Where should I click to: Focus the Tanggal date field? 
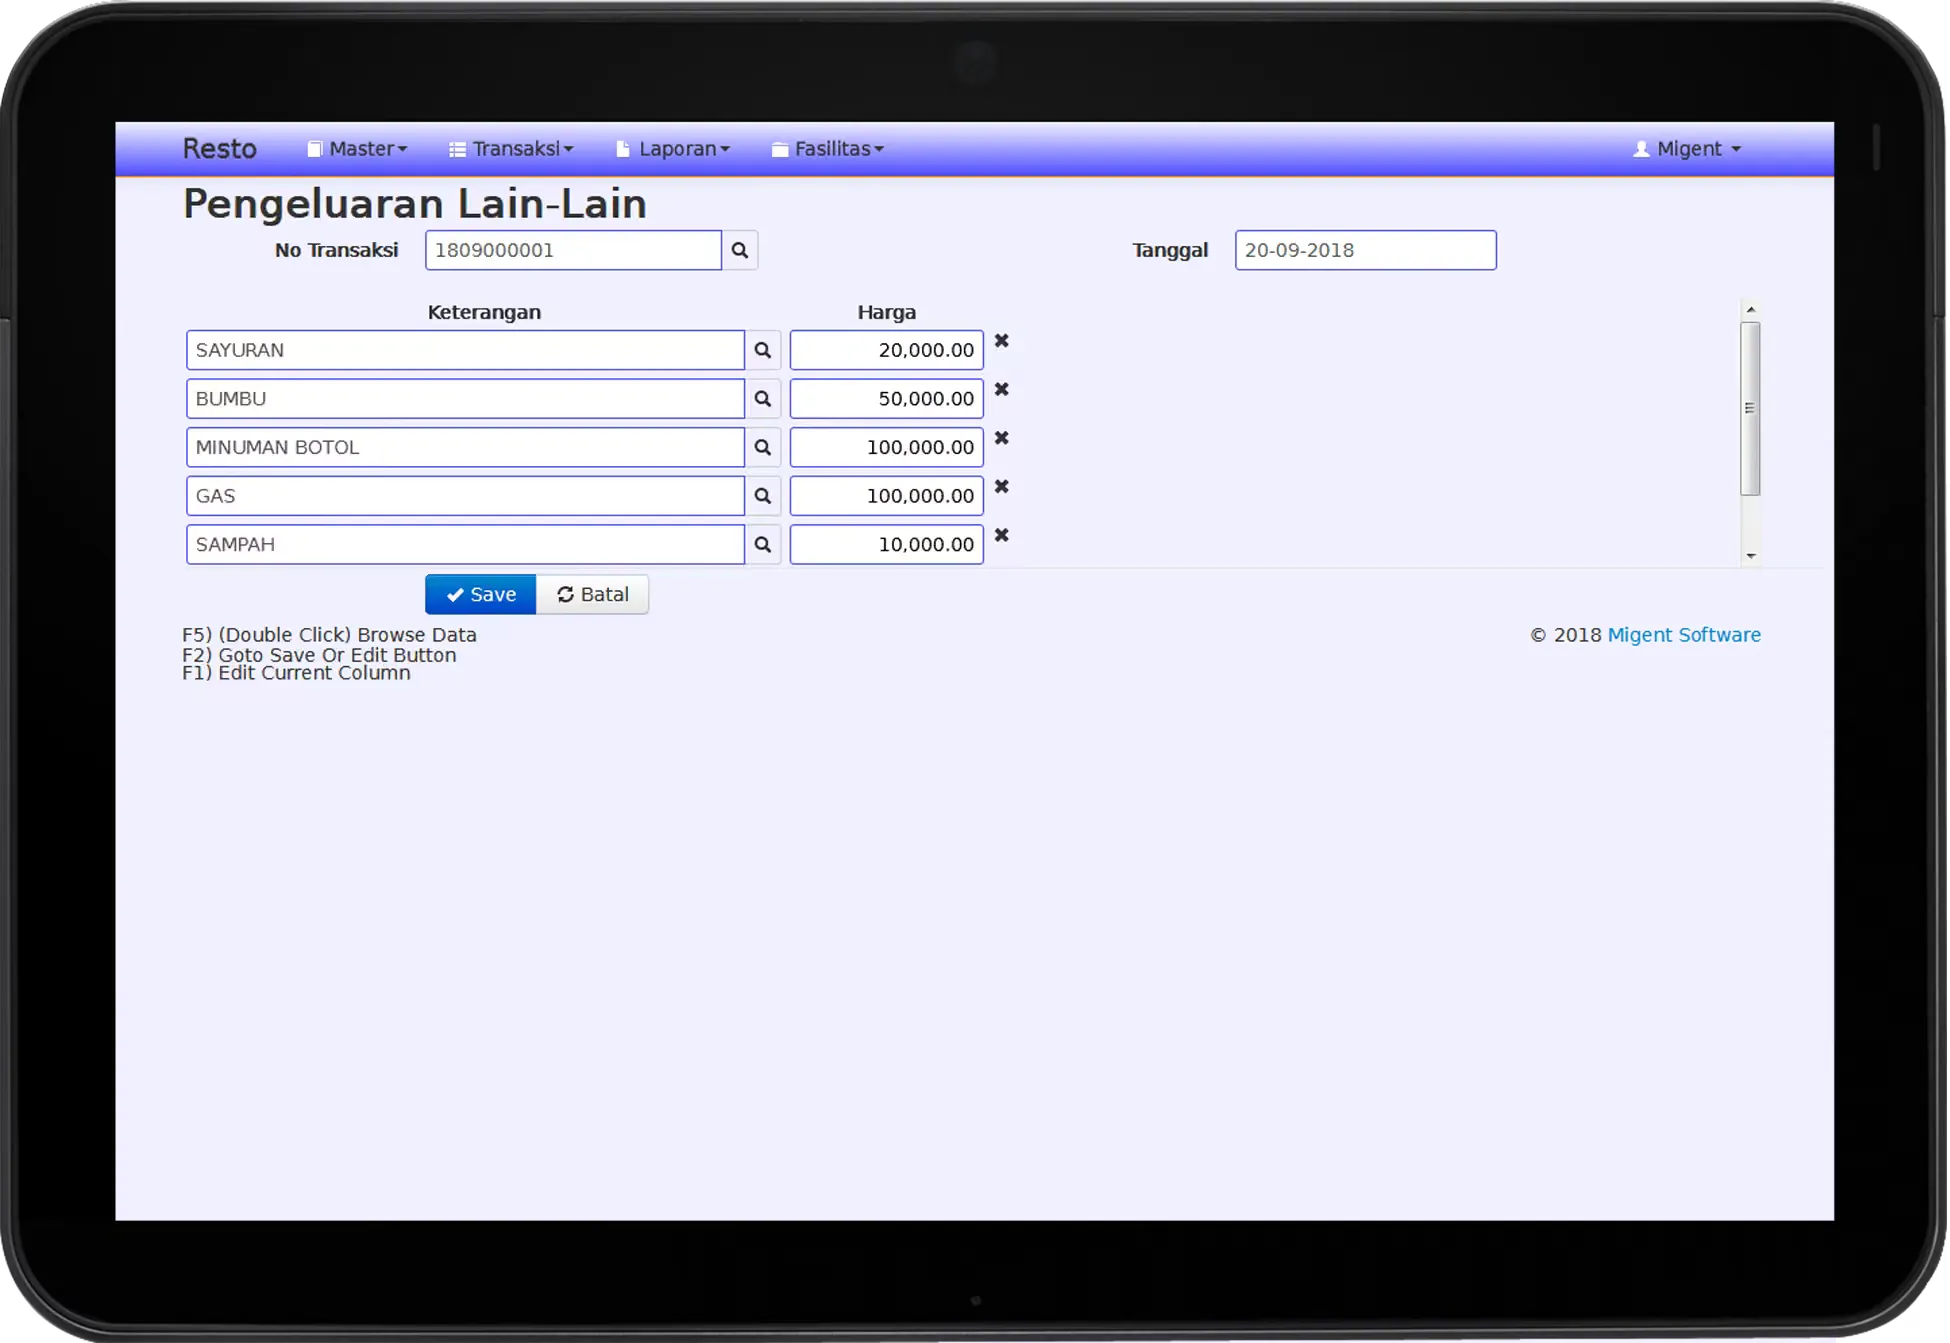tap(1365, 250)
